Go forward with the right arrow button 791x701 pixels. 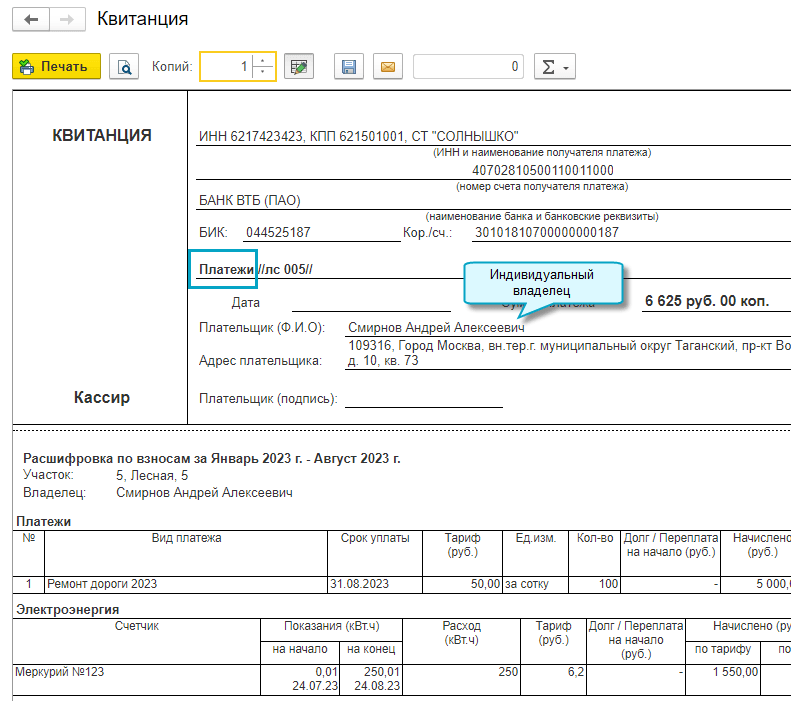[x=67, y=20]
